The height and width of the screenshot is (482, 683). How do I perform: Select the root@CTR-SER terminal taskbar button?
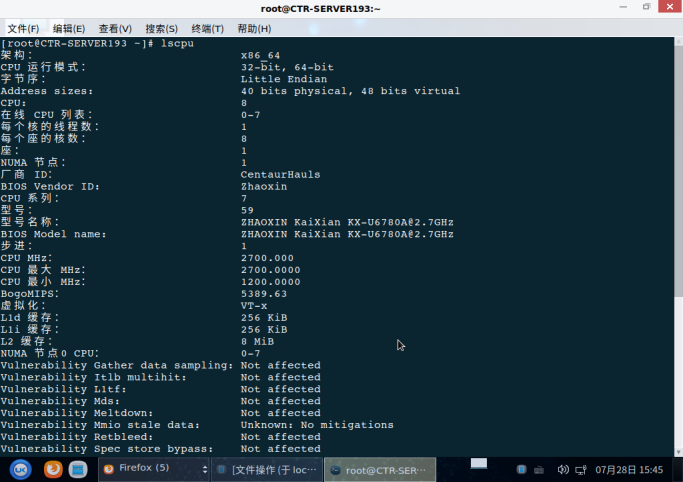(x=380, y=469)
